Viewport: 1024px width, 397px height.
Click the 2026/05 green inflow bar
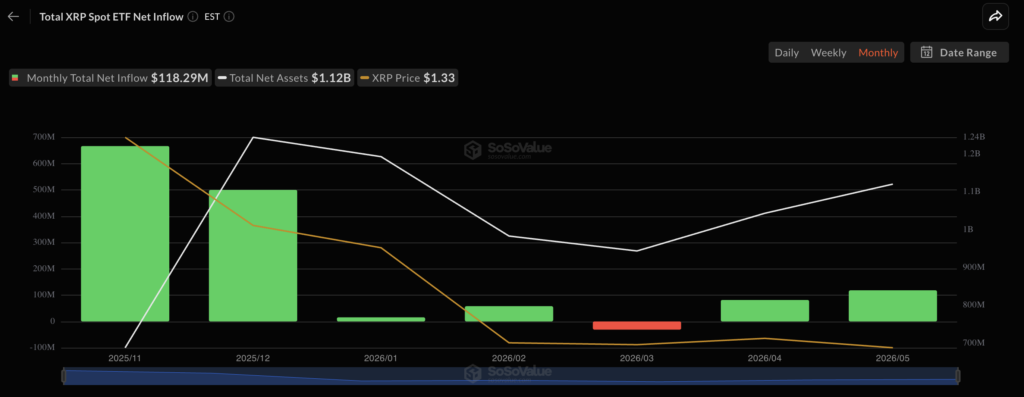[x=893, y=306]
